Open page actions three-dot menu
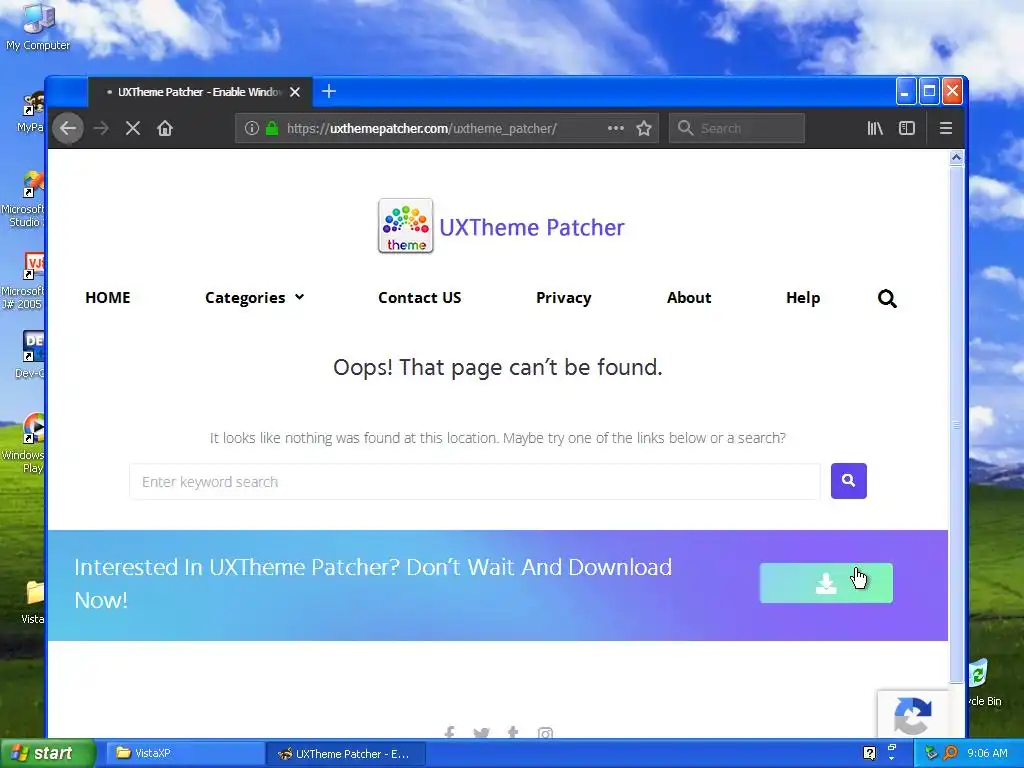 616,128
